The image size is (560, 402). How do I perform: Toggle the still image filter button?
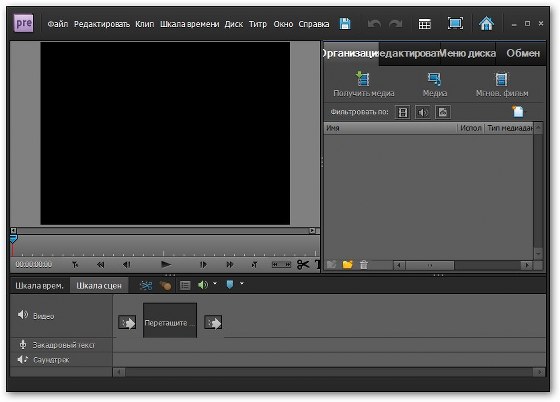click(442, 112)
